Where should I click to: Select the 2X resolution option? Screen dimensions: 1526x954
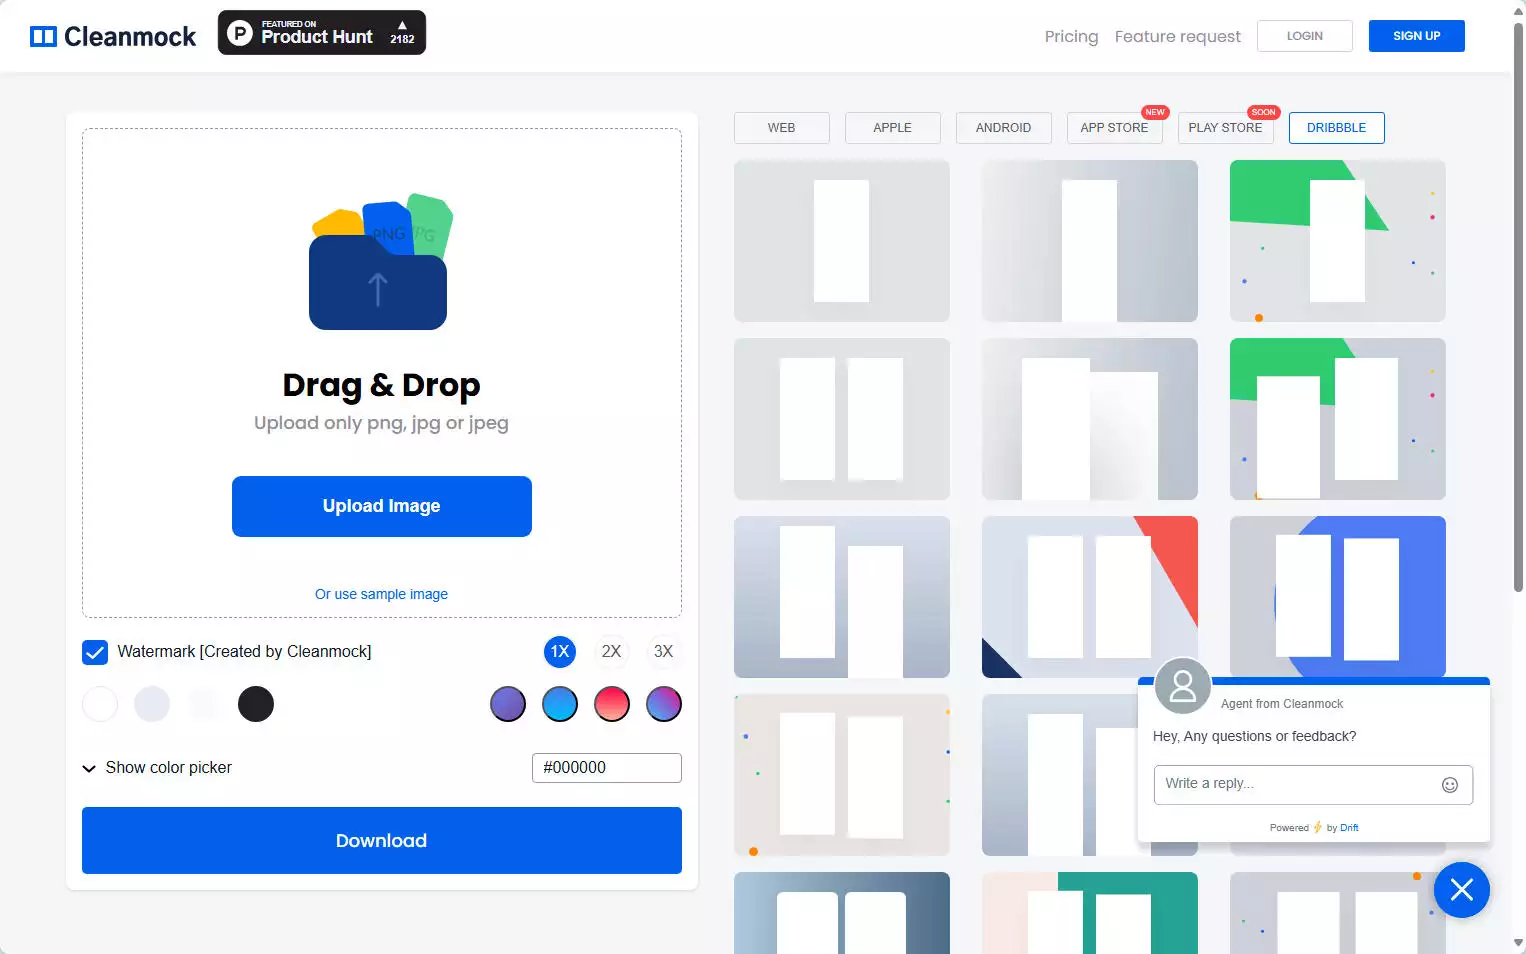611,652
